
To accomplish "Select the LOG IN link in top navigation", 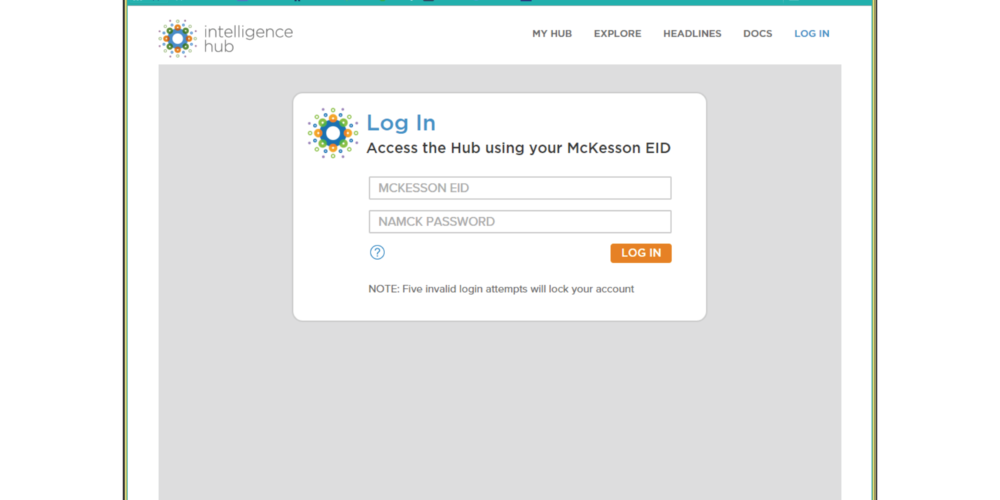I will (x=811, y=34).
